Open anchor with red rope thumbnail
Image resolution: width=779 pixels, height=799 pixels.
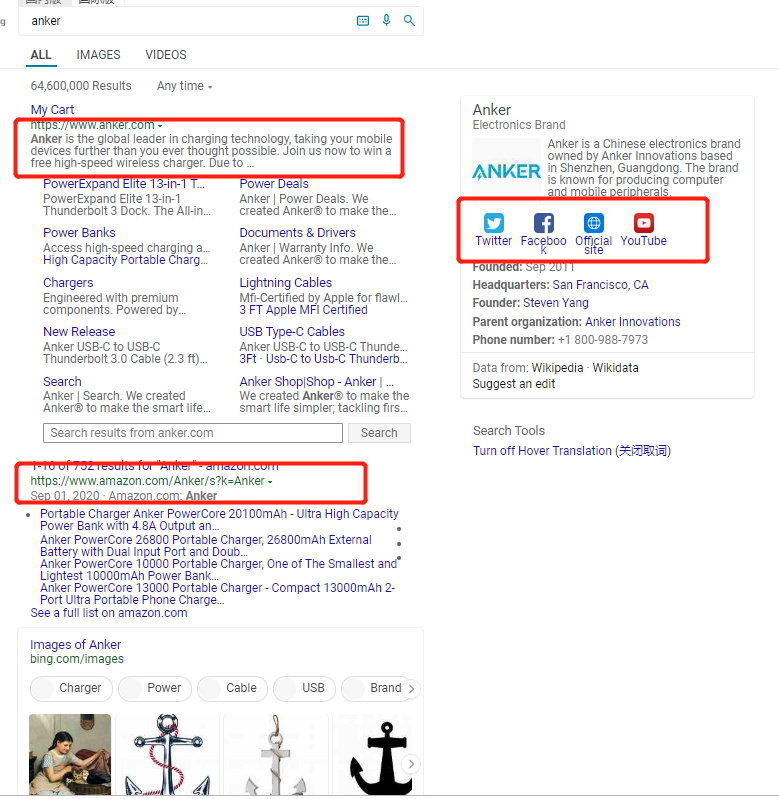click(x=168, y=754)
